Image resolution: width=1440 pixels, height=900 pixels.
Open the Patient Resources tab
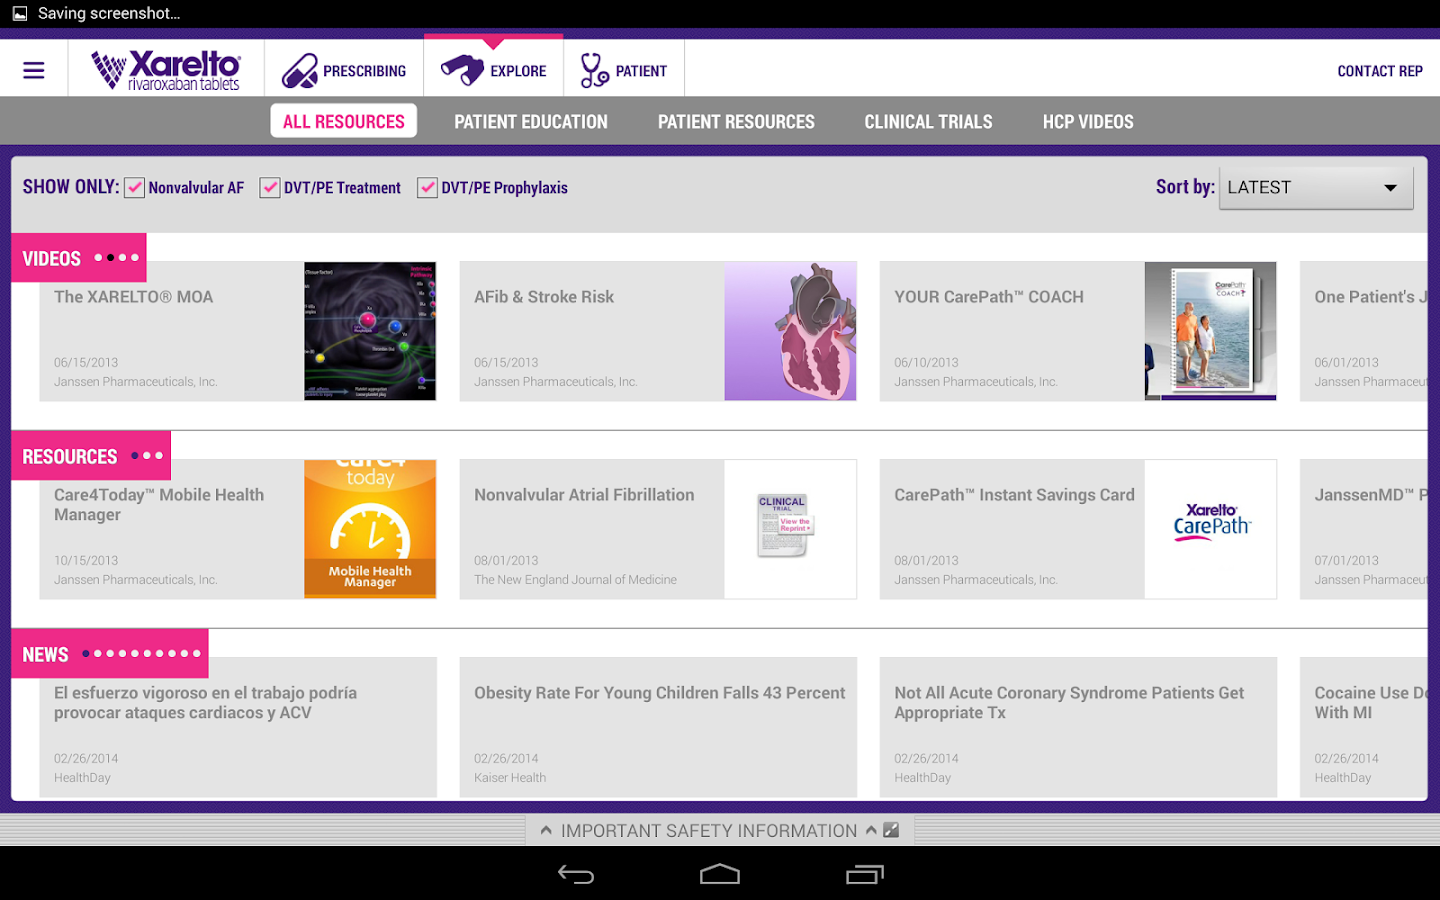pyautogui.click(x=736, y=122)
